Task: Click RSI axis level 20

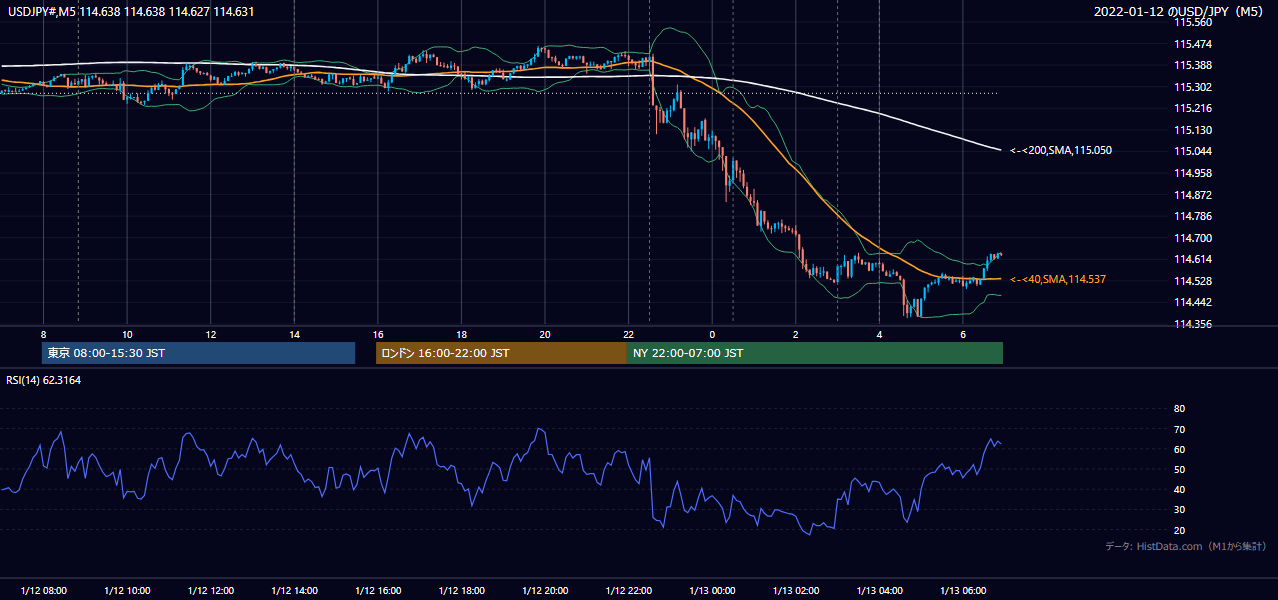Action: [x=1179, y=530]
